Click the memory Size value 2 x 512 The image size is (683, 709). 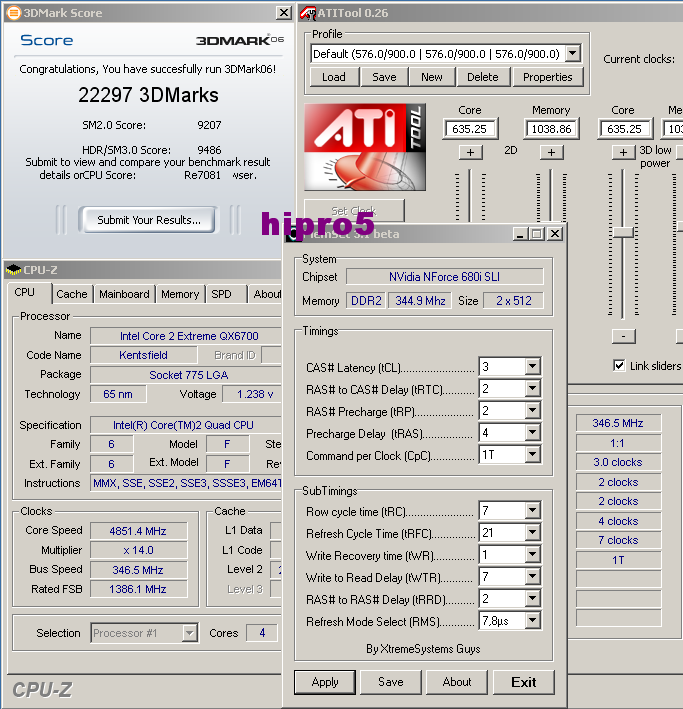(x=513, y=301)
